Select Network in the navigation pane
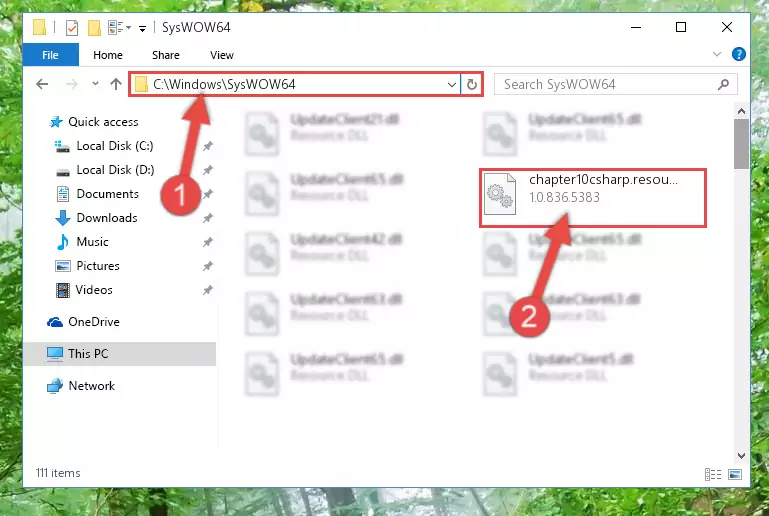769x516 pixels. [81, 386]
